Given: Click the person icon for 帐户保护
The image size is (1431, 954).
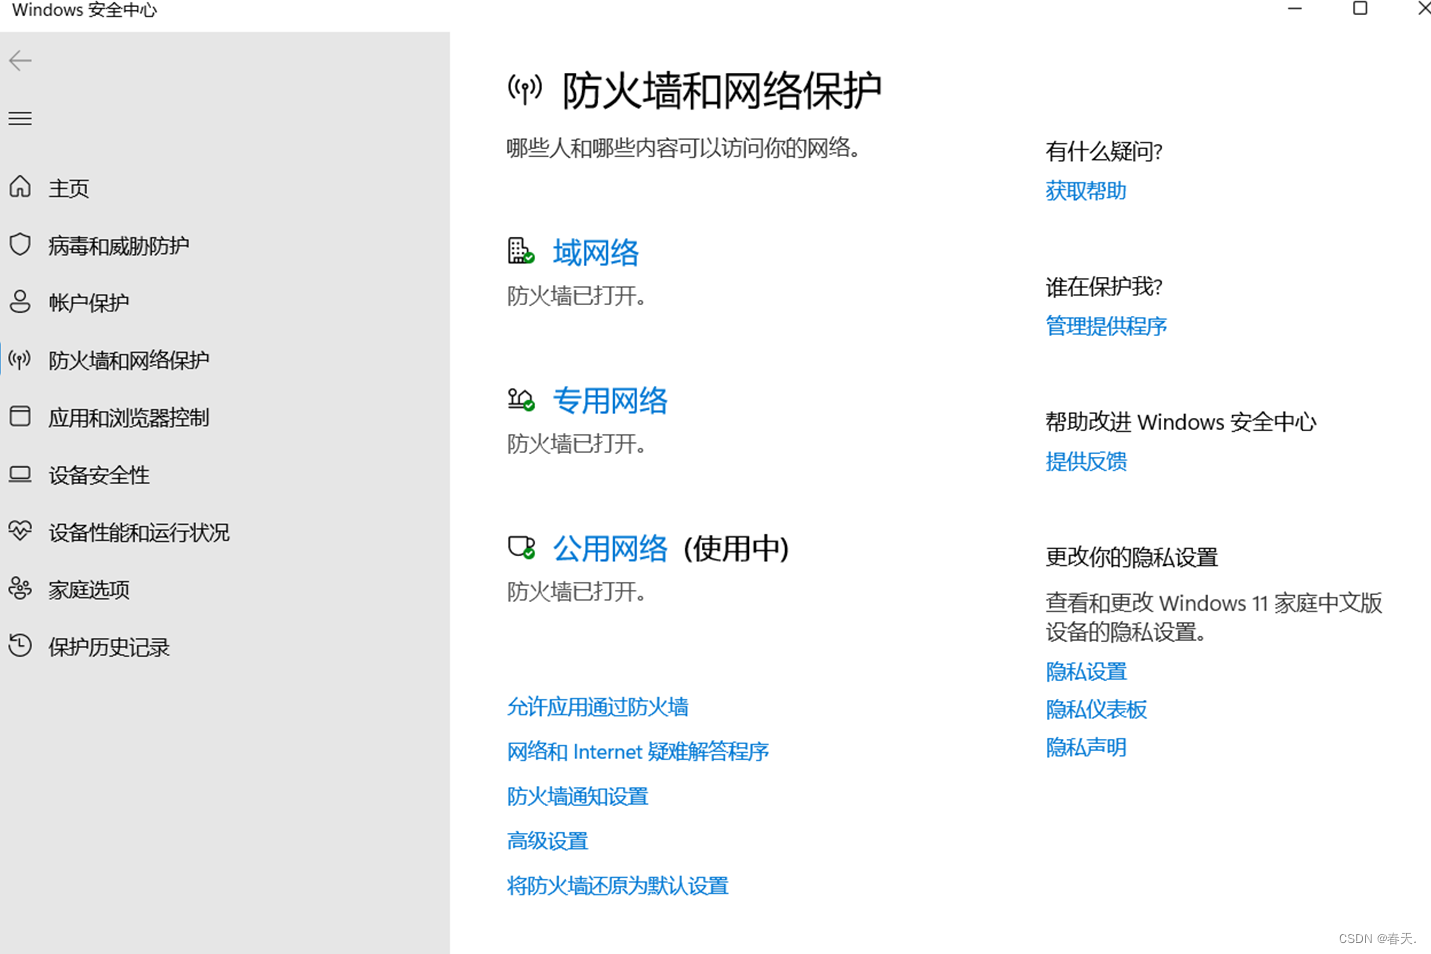Looking at the screenshot, I should tap(20, 302).
